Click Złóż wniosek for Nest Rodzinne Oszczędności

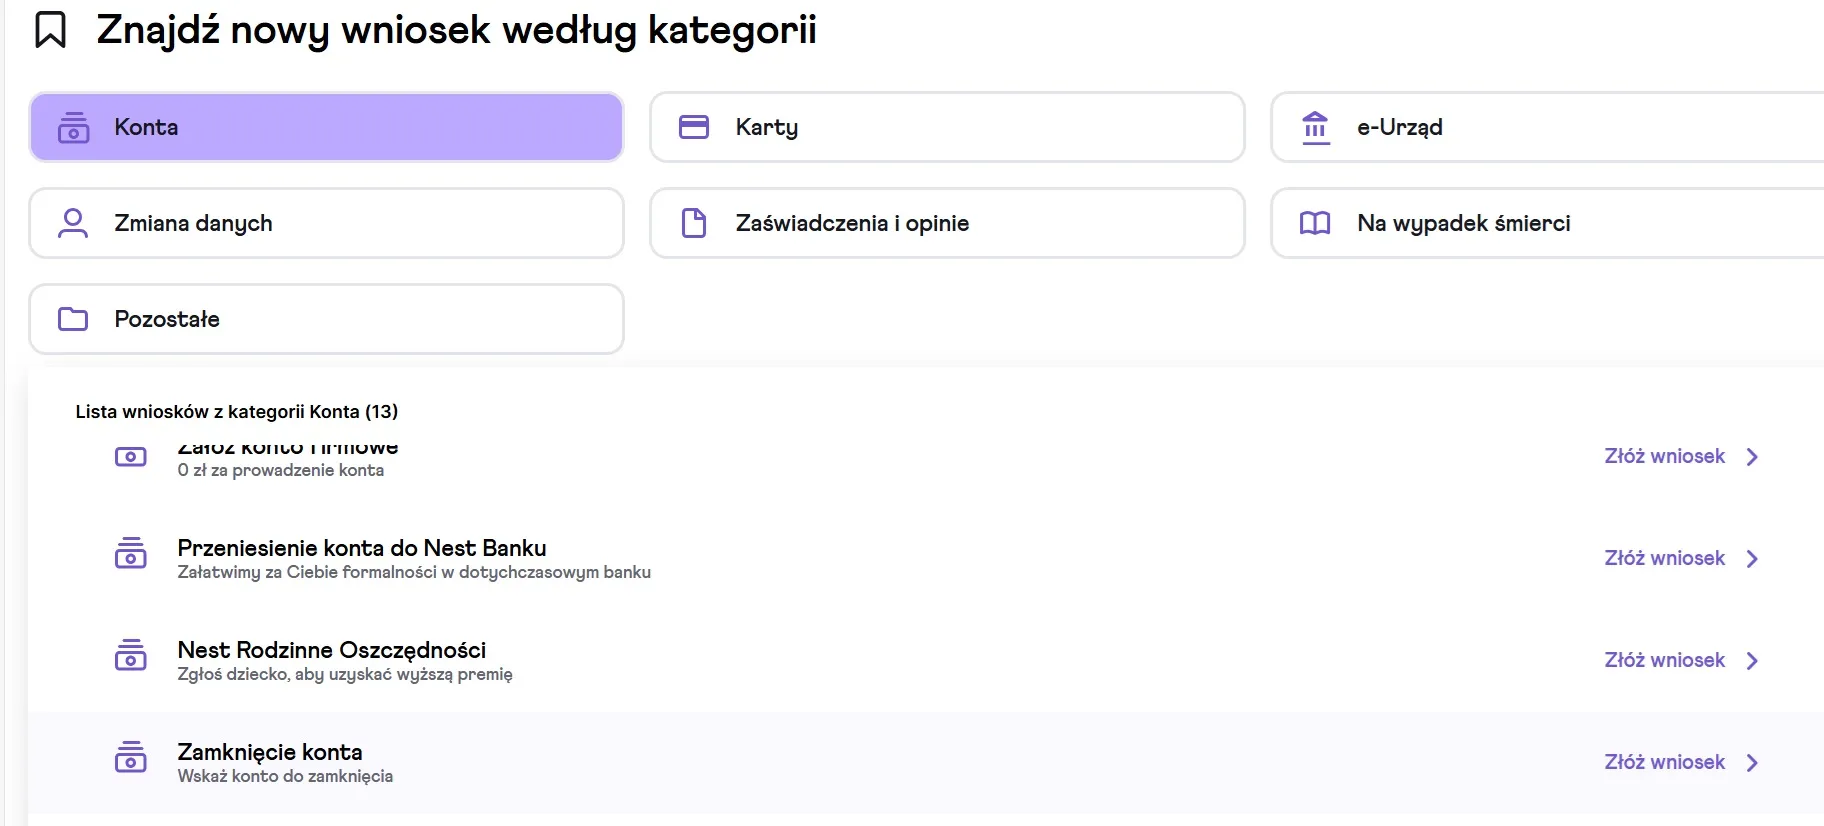(1664, 660)
